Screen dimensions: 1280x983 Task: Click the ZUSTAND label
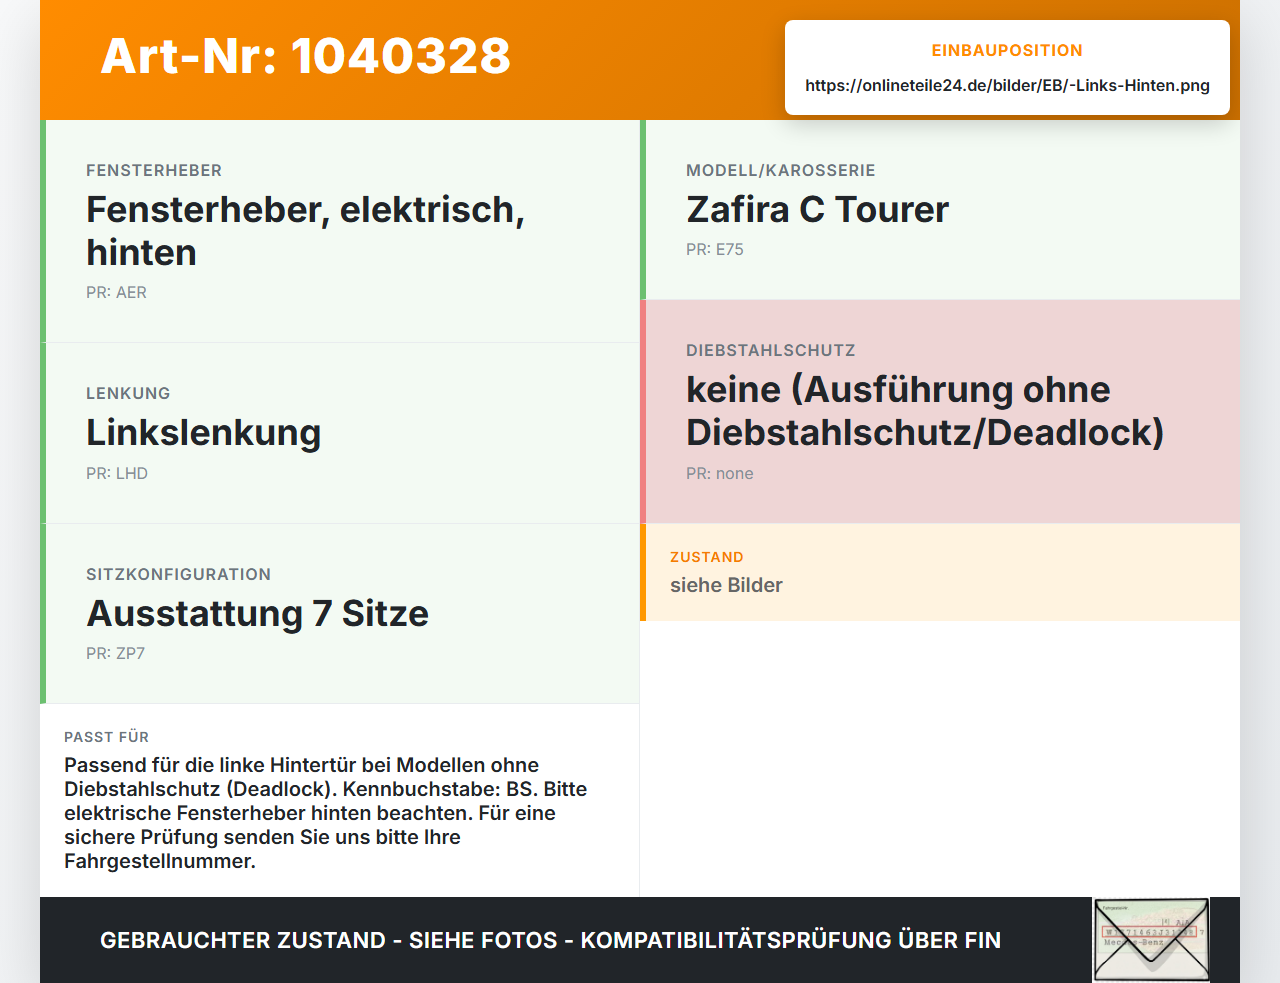point(707,557)
